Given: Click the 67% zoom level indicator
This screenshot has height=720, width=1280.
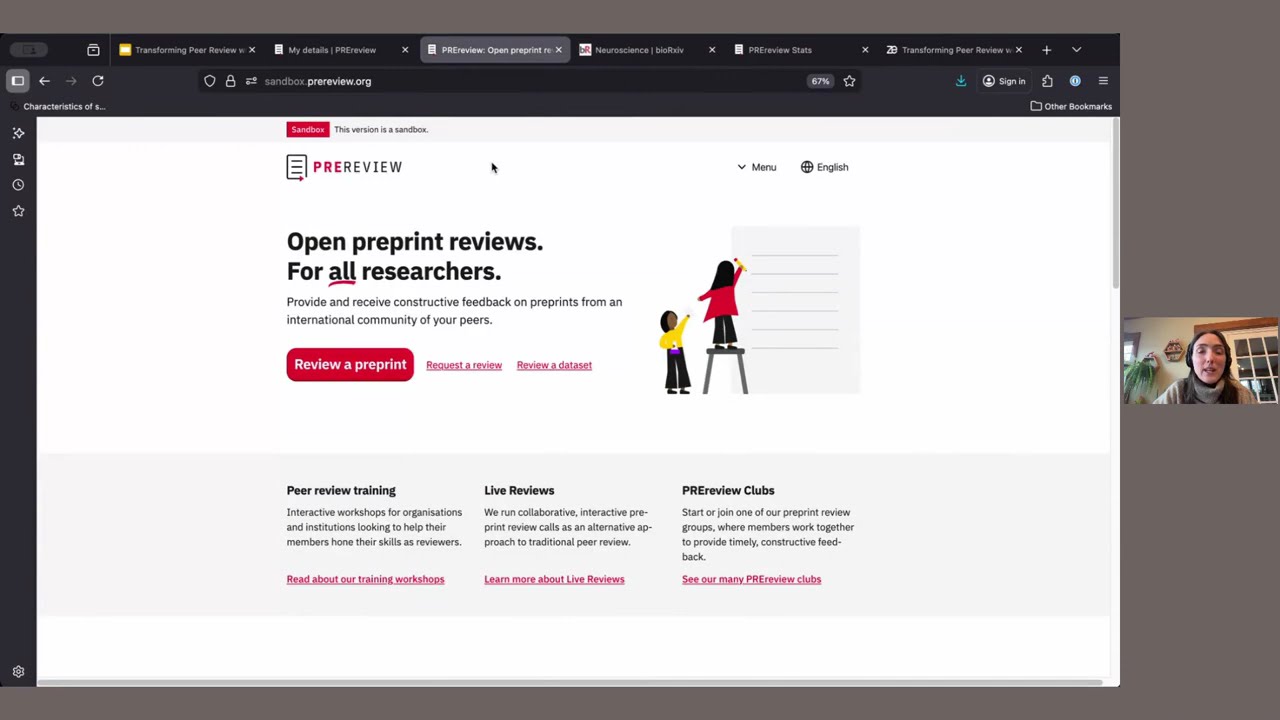Looking at the screenshot, I should pyautogui.click(x=820, y=81).
